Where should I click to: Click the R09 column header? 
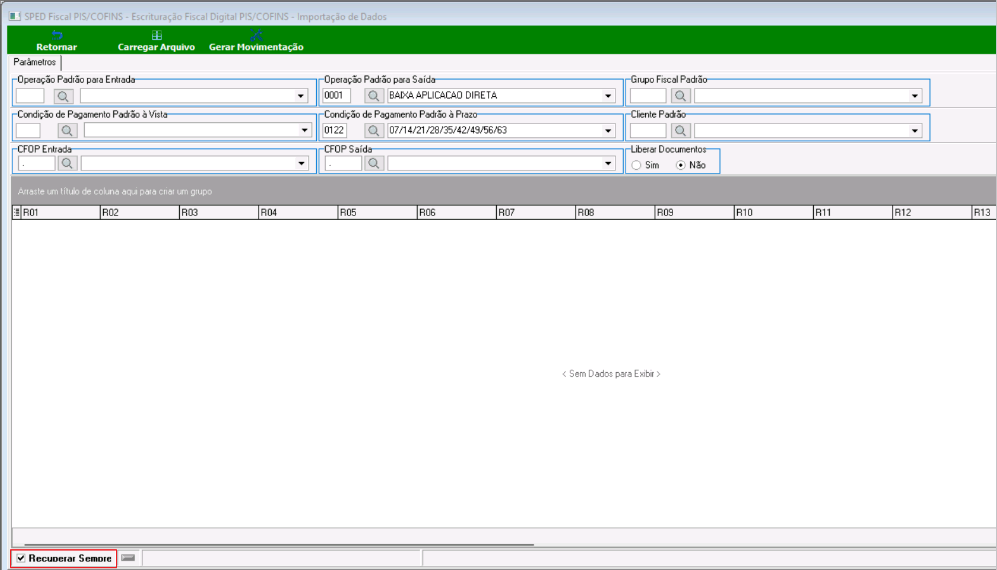pyautogui.click(x=694, y=213)
